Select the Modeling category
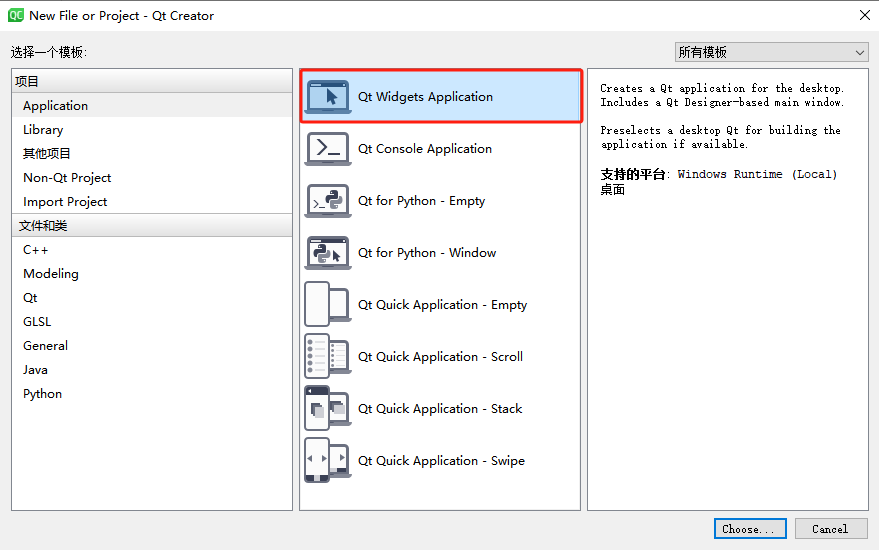The image size is (879, 550). tap(152, 274)
